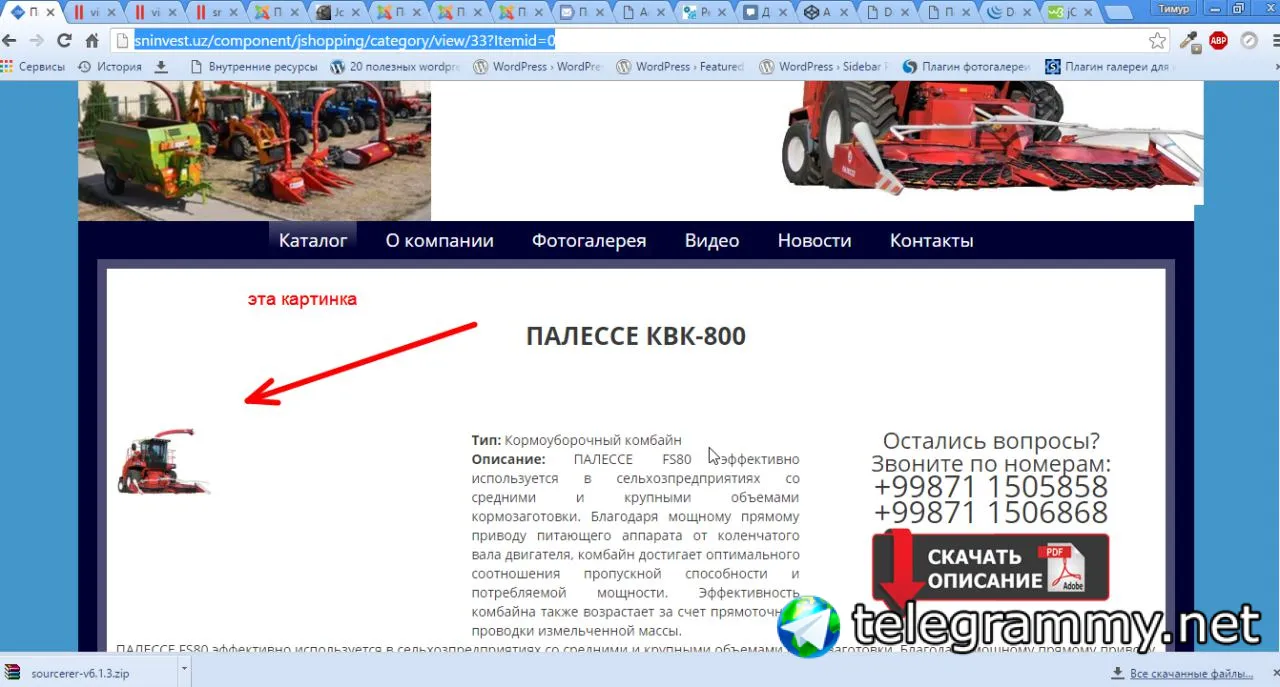The height and width of the screenshot is (687, 1280).
Task: Click the grey round extension icon beside ABP
Action: point(1248,41)
